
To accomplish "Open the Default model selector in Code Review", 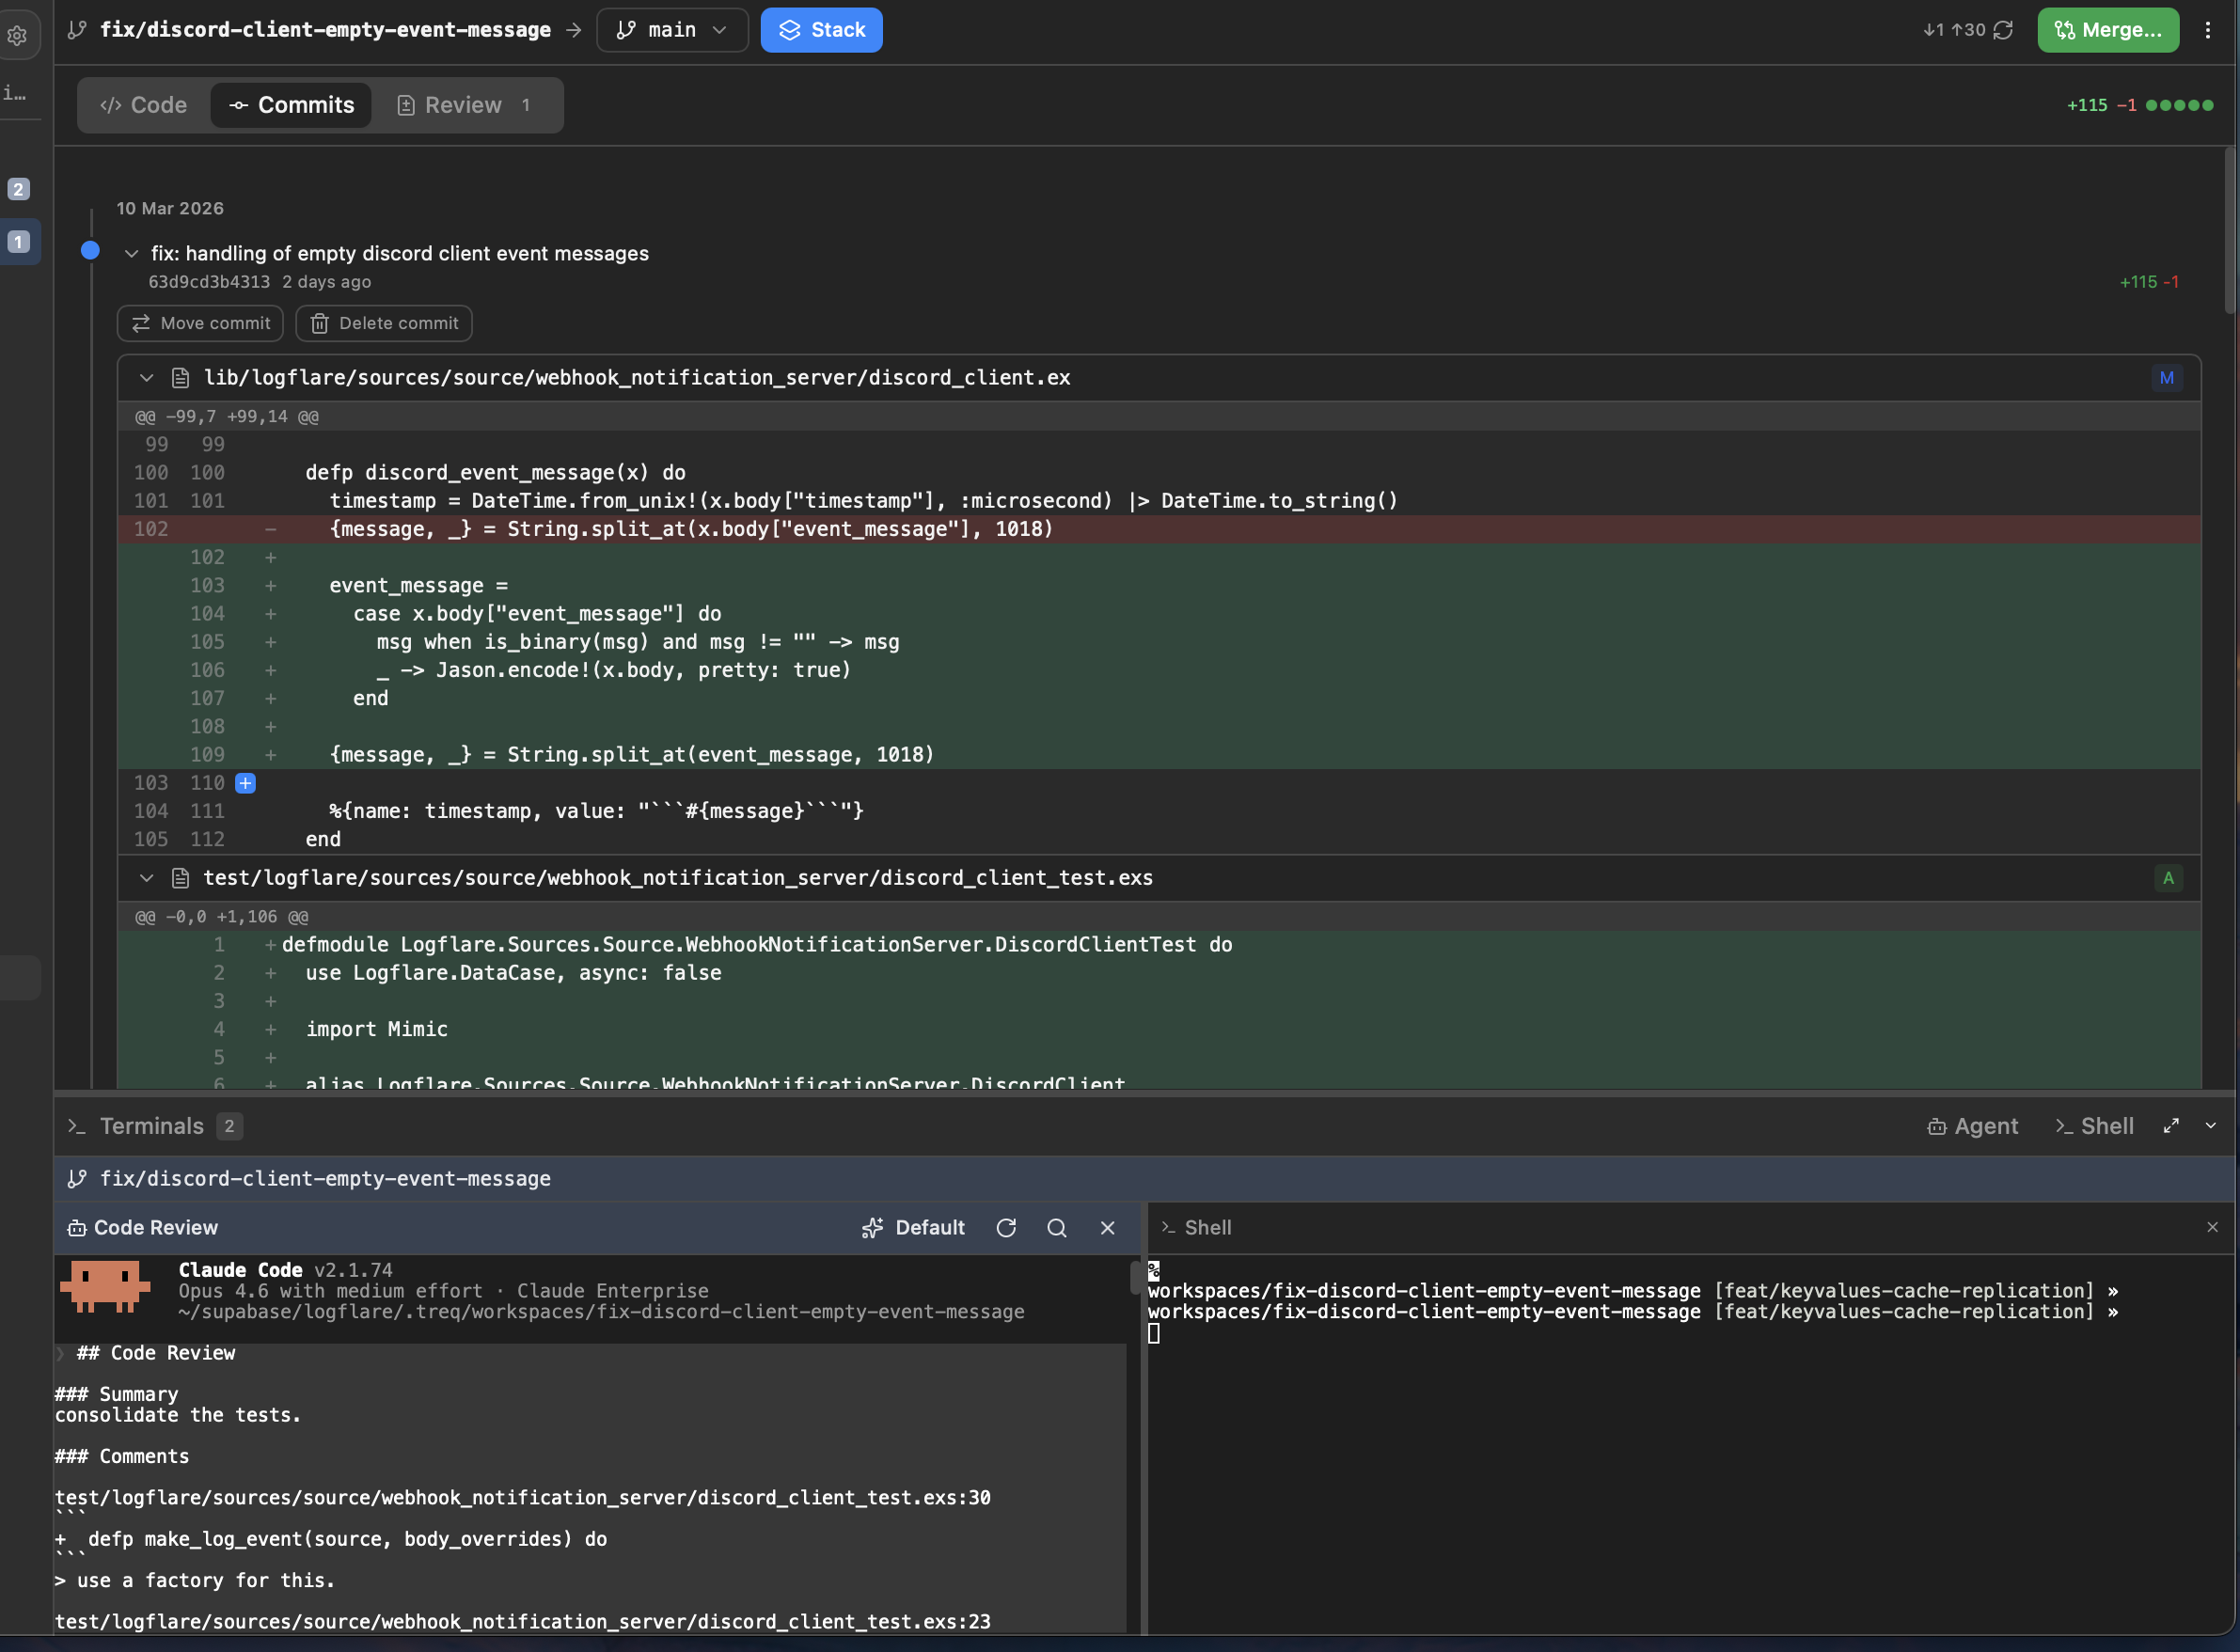I will pyautogui.click(x=913, y=1228).
